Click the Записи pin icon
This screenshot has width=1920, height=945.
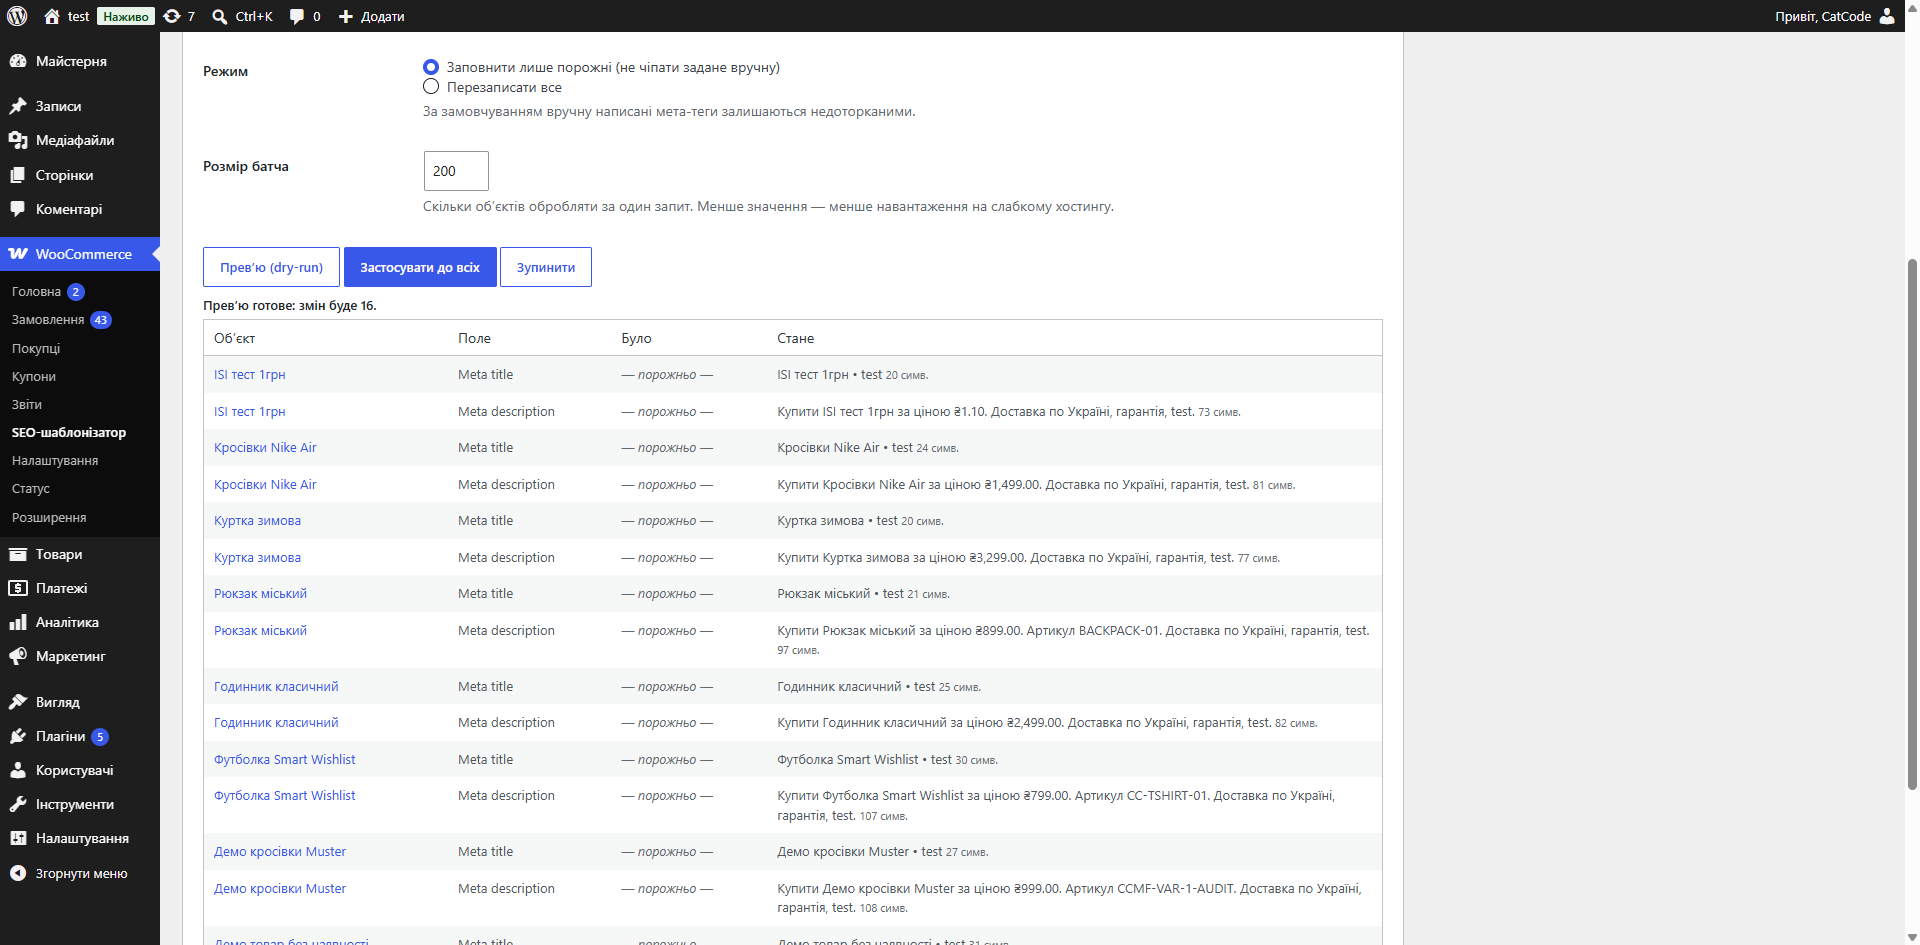point(18,106)
